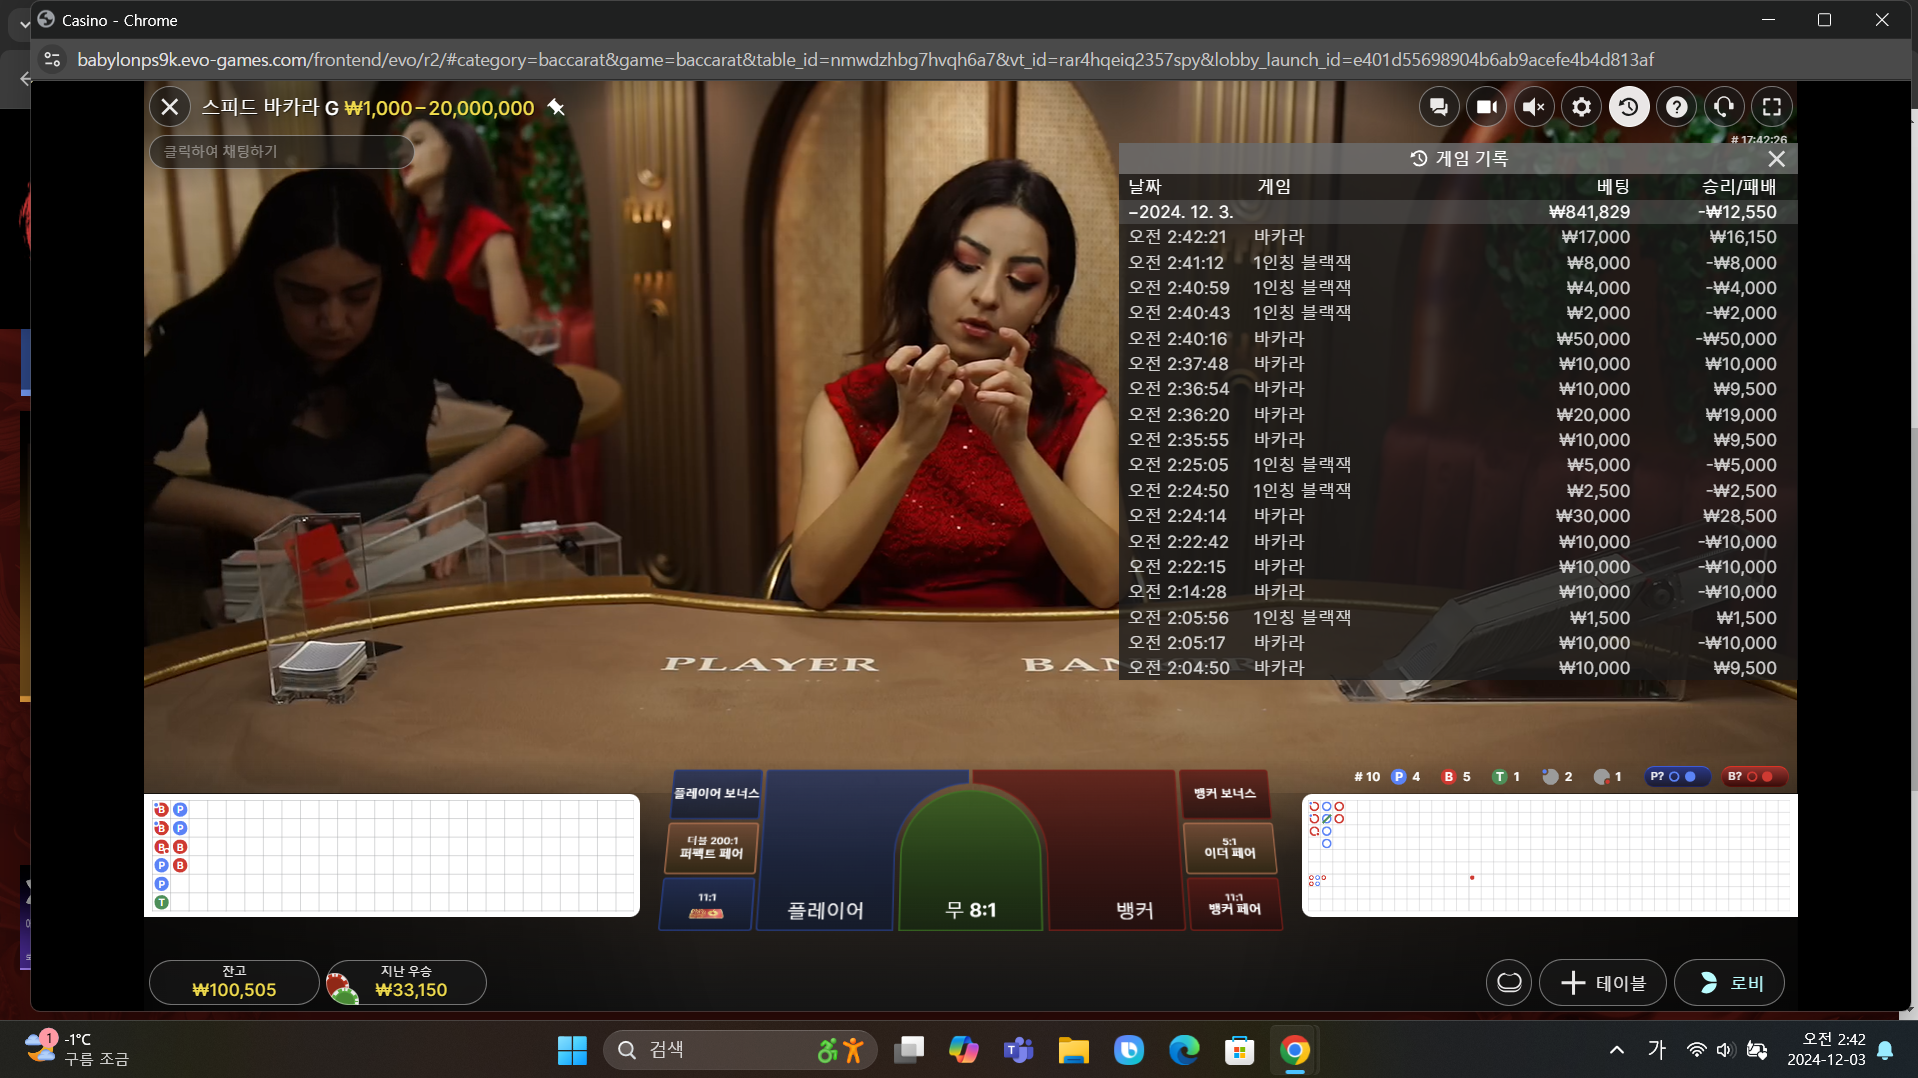The width and height of the screenshot is (1918, 1078).
Task: Open Microsoft Store from the taskbar
Action: (1239, 1050)
